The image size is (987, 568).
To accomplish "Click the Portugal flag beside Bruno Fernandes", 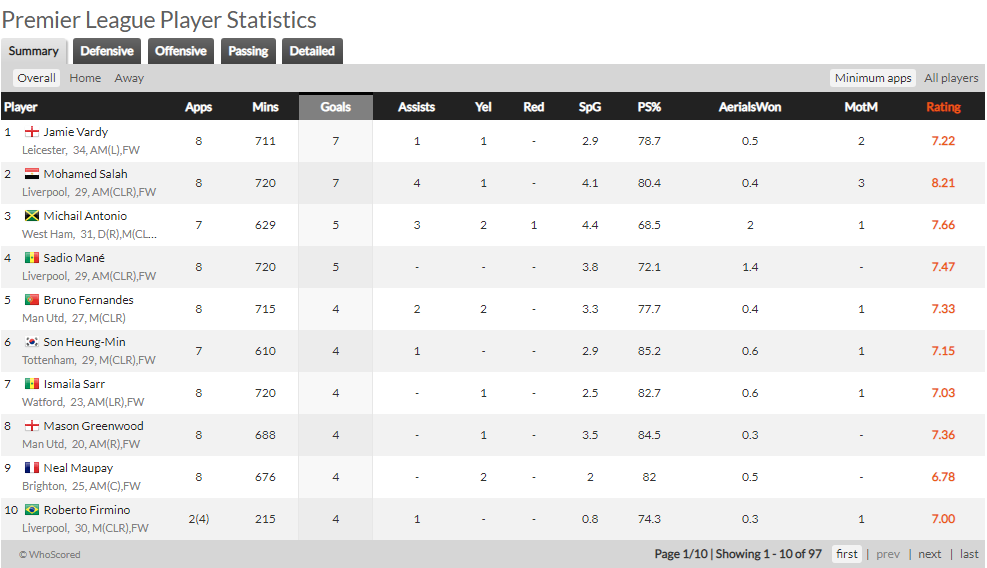I will (x=31, y=300).
